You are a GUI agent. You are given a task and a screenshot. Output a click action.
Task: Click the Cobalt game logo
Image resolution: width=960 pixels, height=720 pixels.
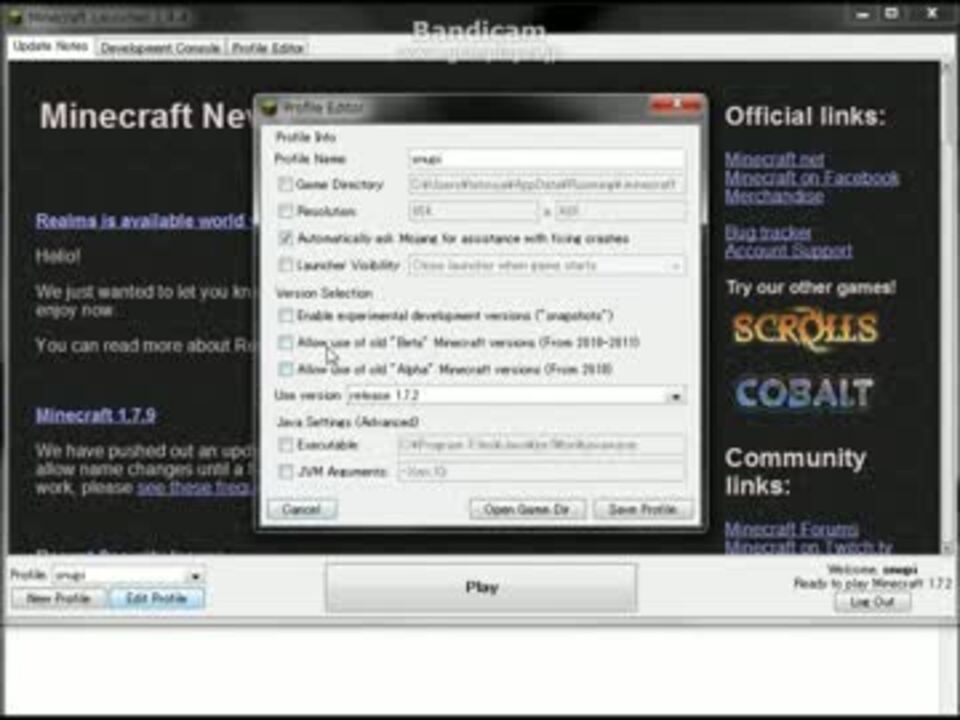pyautogui.click(x=804, y=393)
